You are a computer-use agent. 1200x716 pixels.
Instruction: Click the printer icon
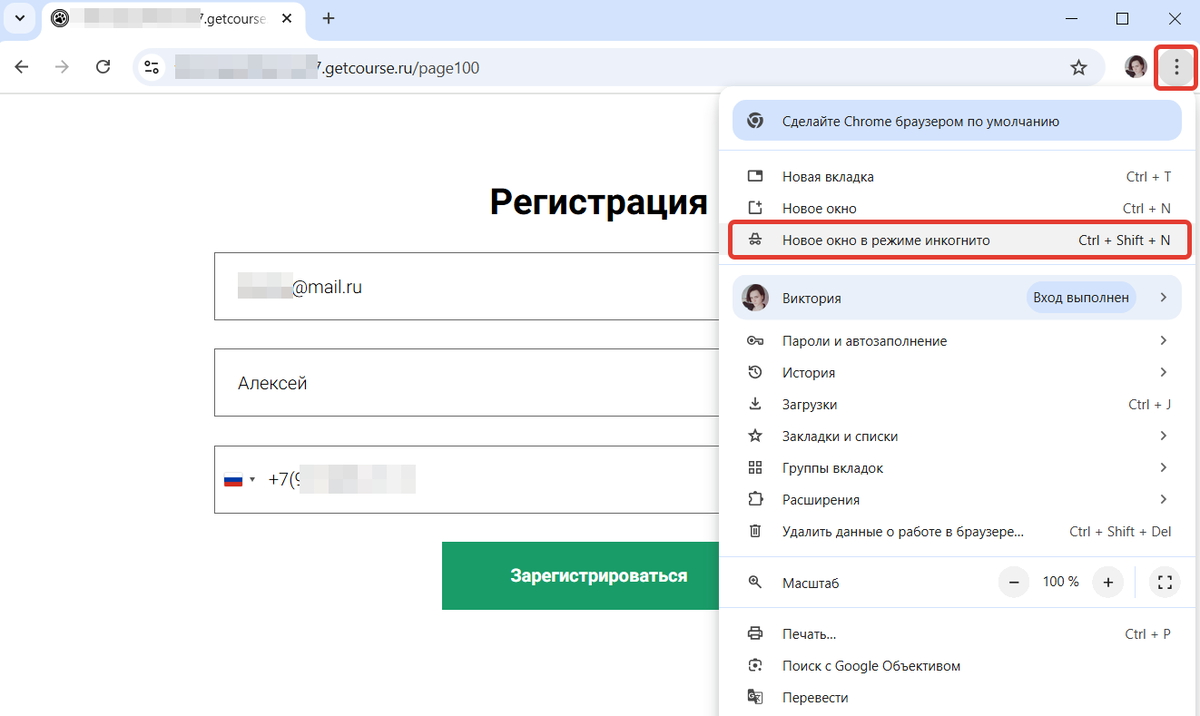tap(756, 634)
